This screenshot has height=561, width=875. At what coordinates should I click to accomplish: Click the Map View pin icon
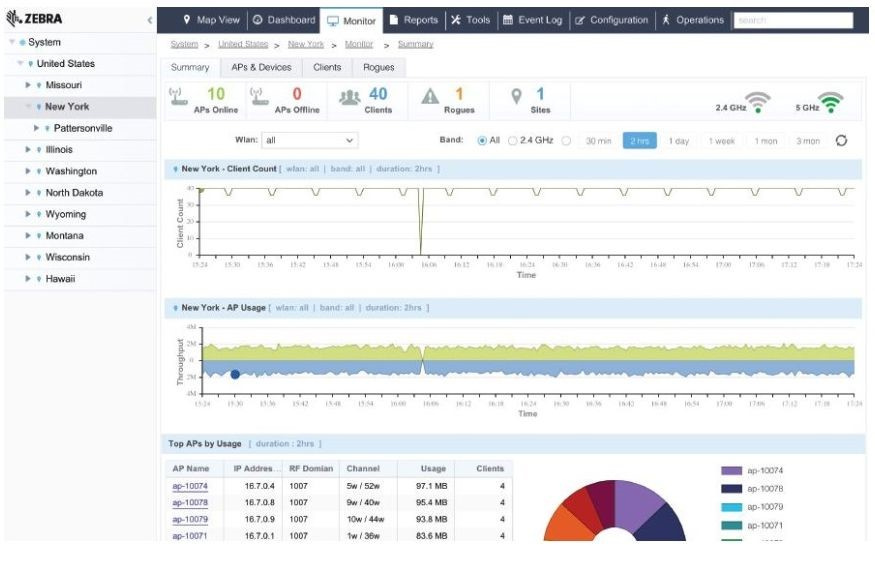pyautogui.click(x=187, y=20)
